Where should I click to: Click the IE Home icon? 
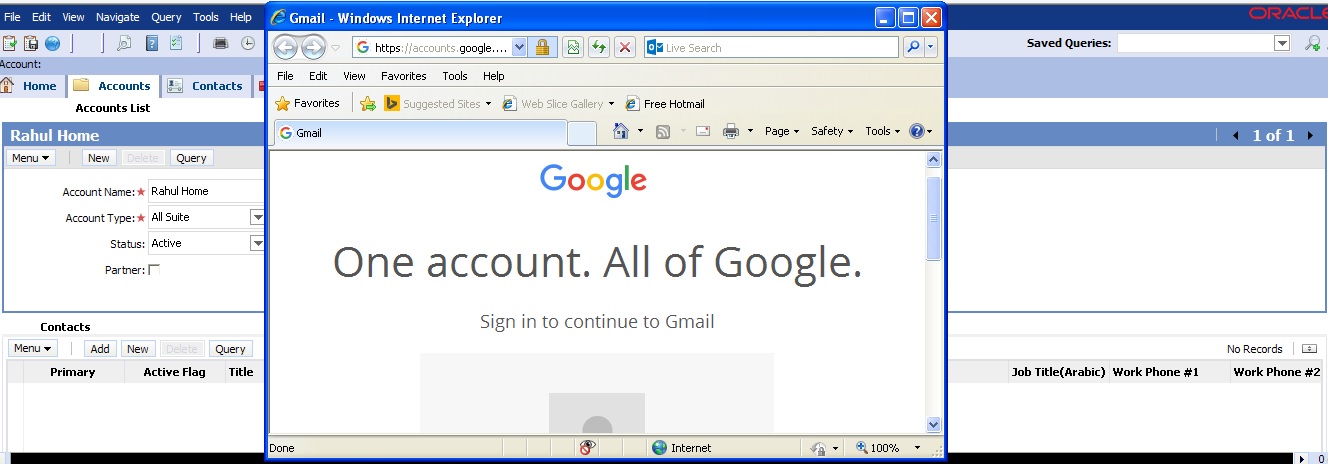(621, 131)
